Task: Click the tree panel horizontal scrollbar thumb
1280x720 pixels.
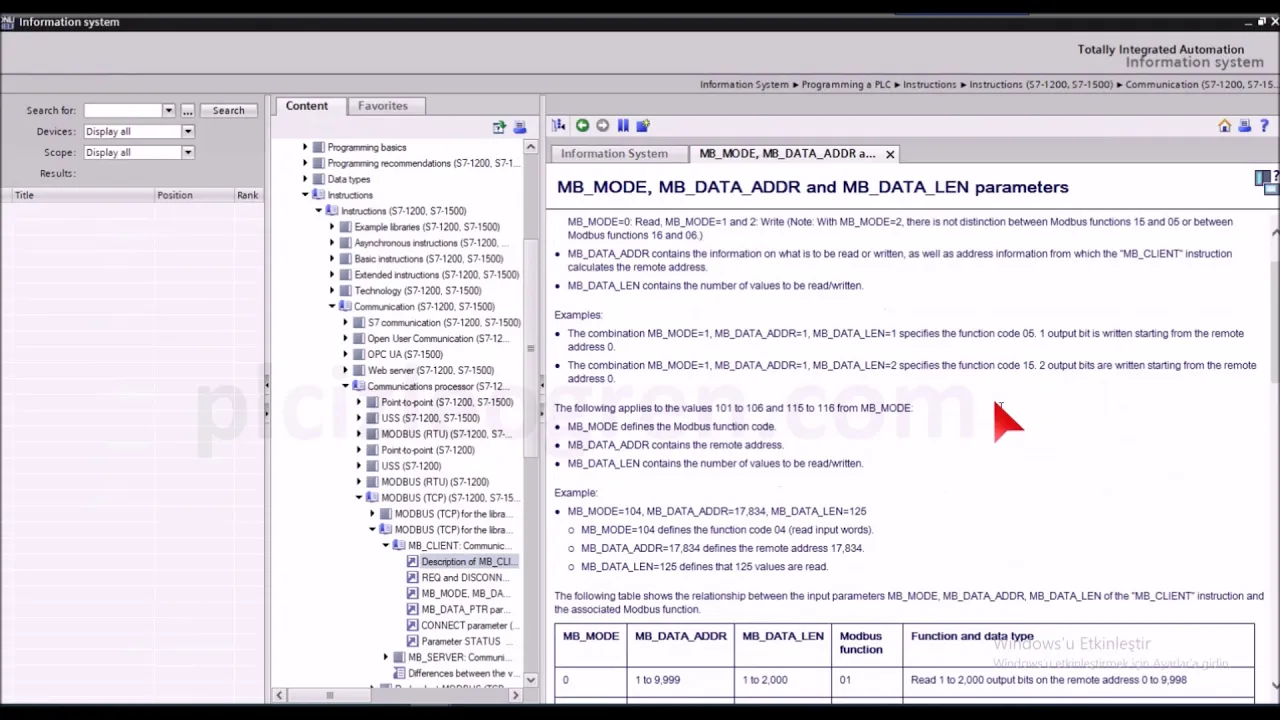Action: click(329, 695)
